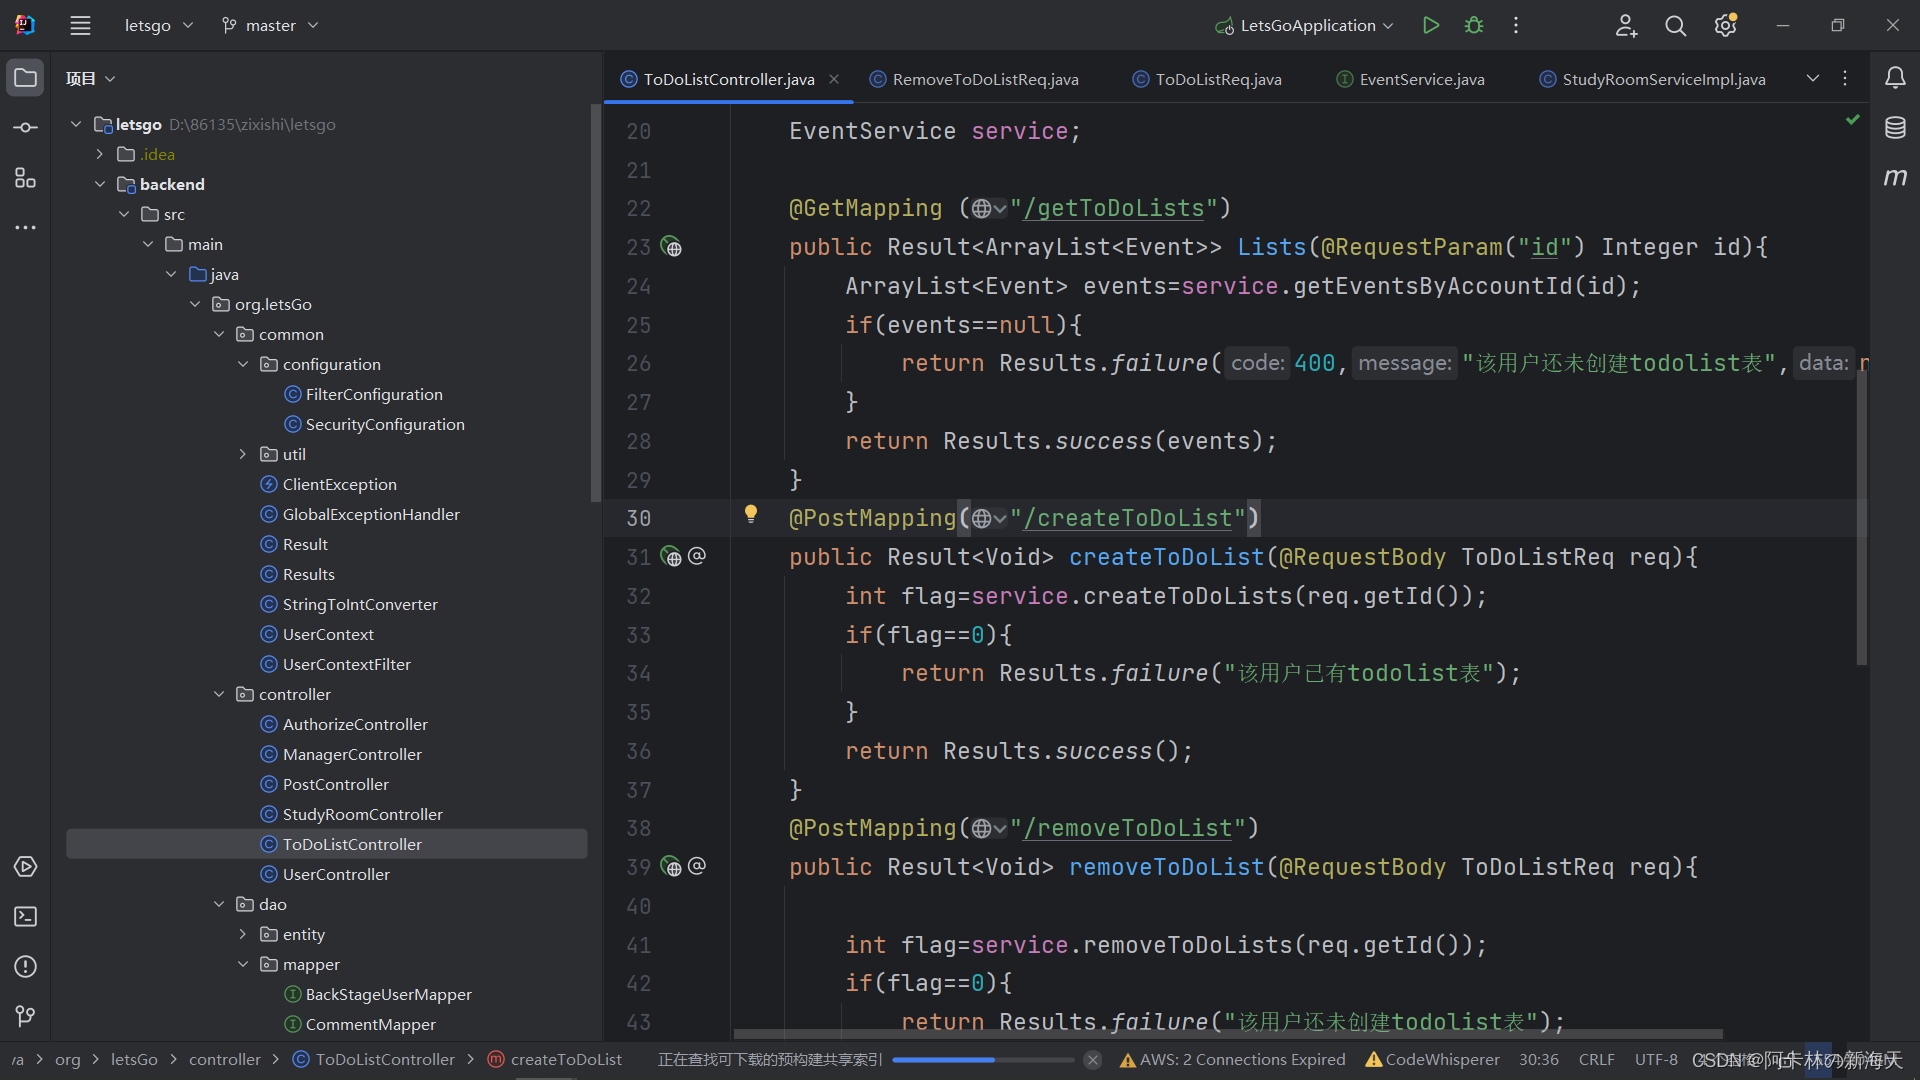Image resolution: width=1920 pixels, height=1080 pixels.
Task: Open the Commit tool window
Action: (x=25, y=127)
